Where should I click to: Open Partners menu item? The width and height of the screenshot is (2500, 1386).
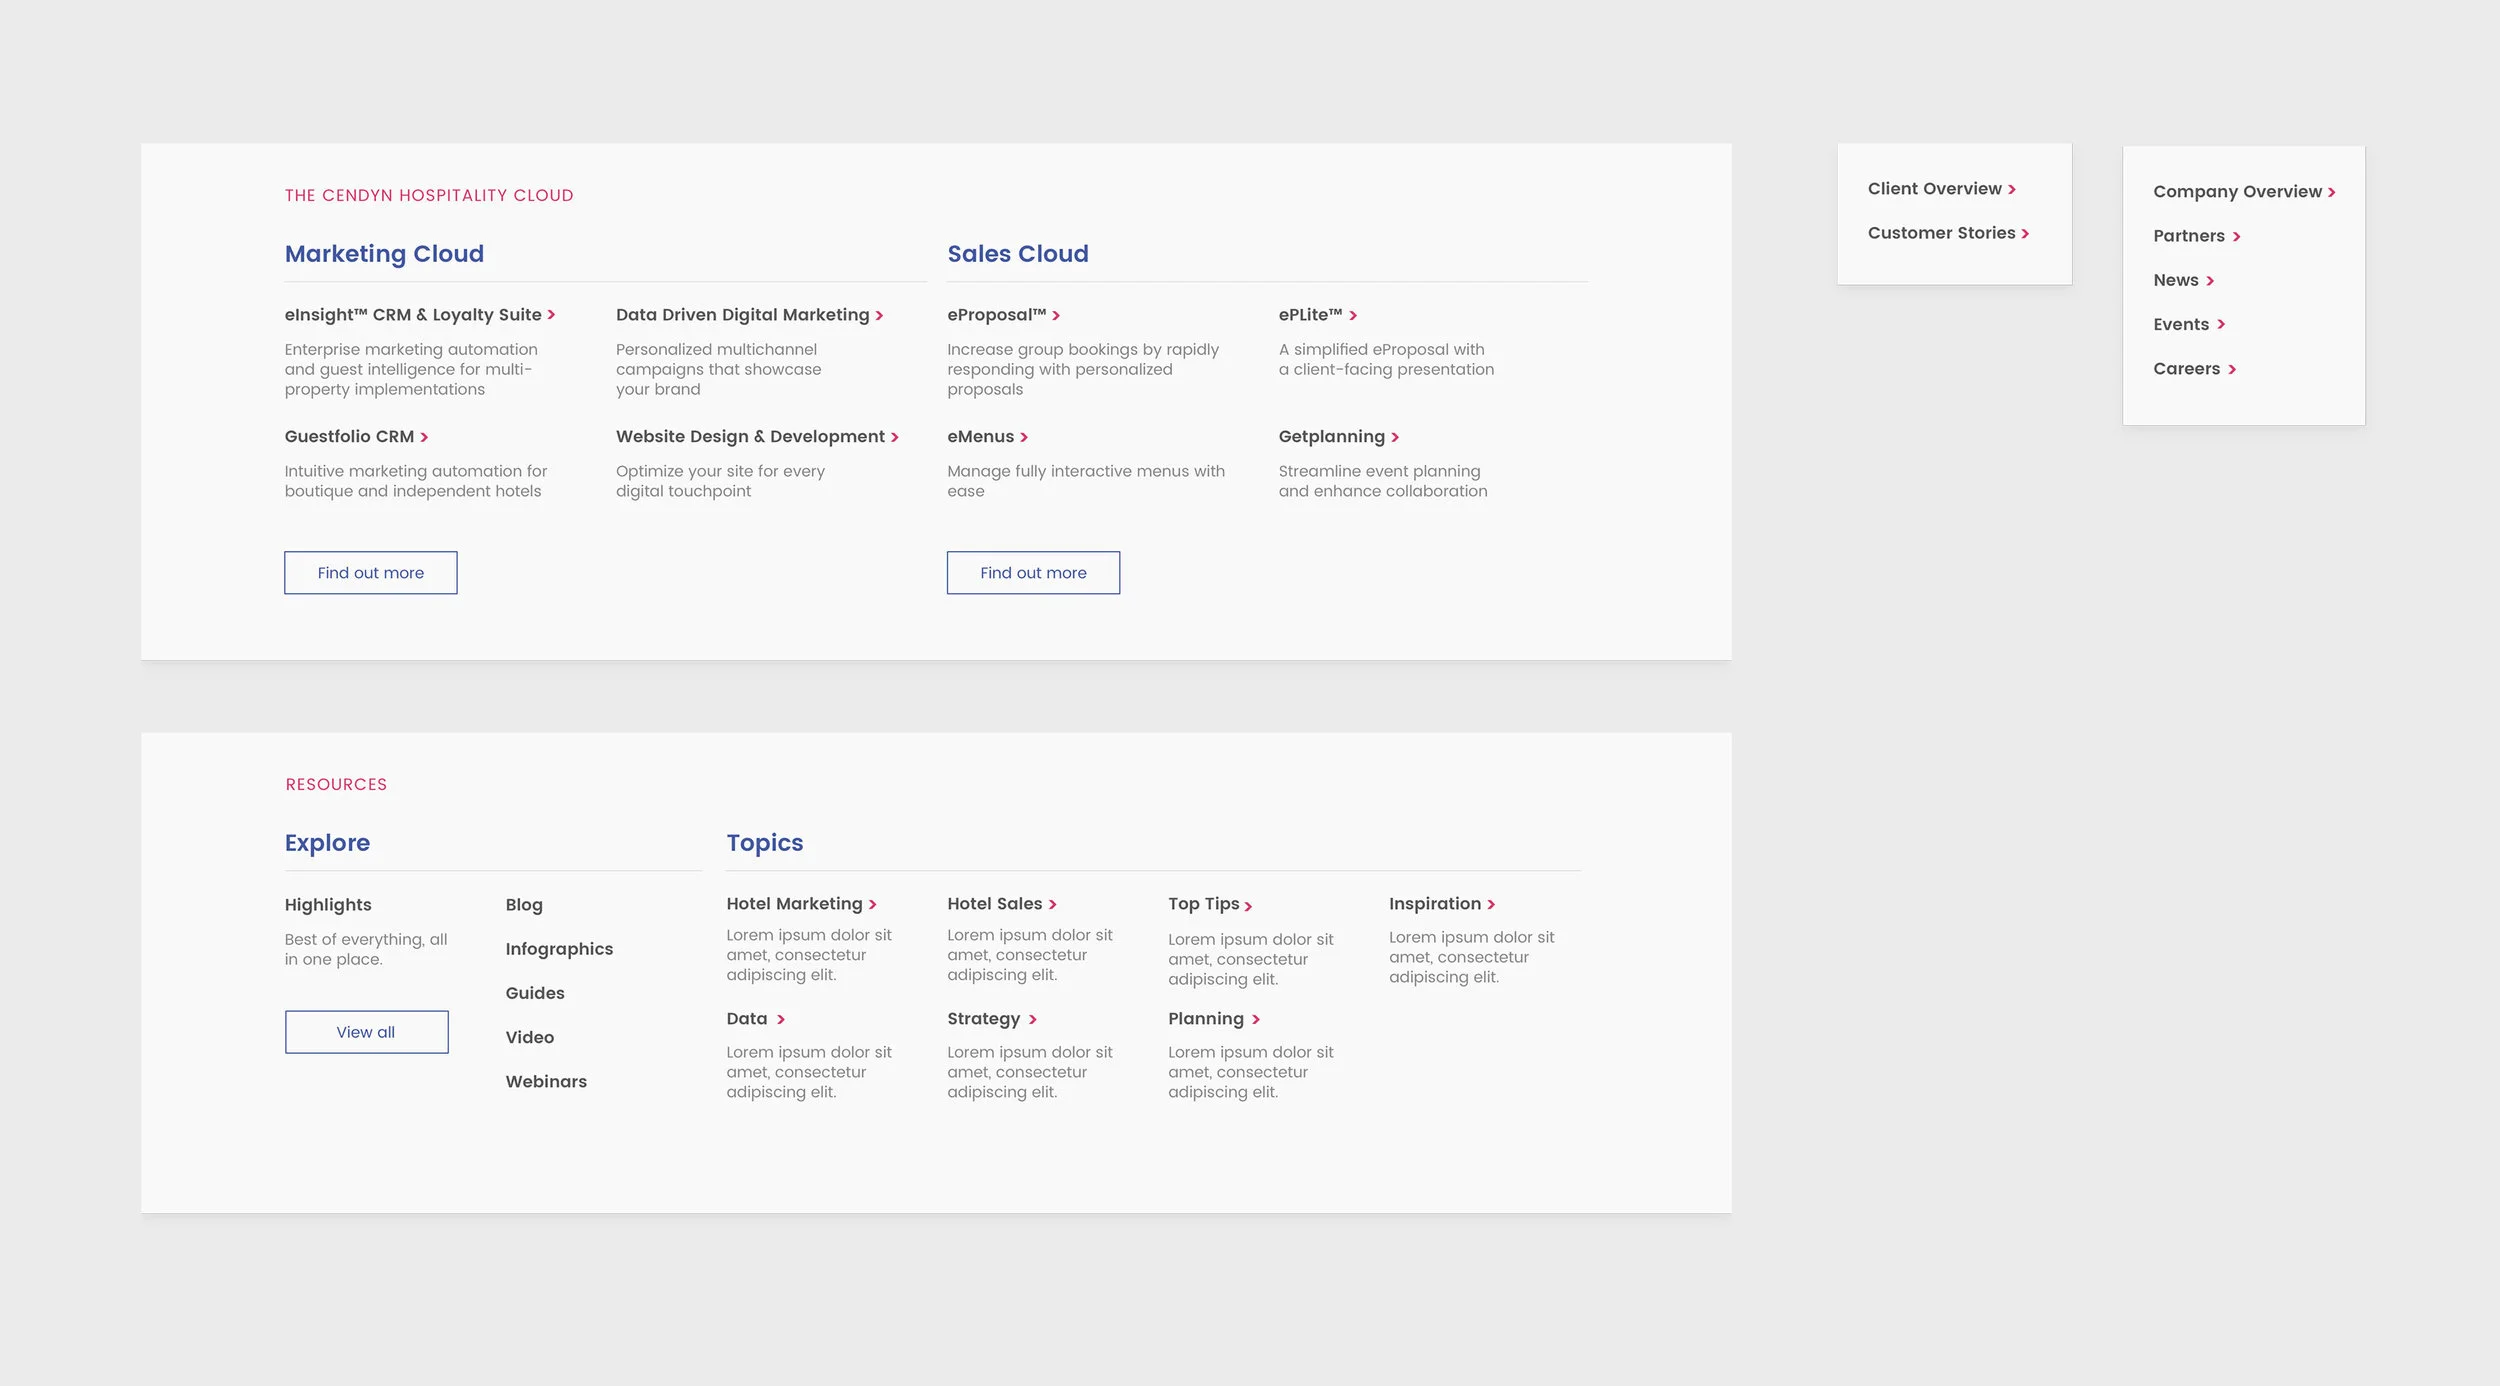pos(2196,236)
